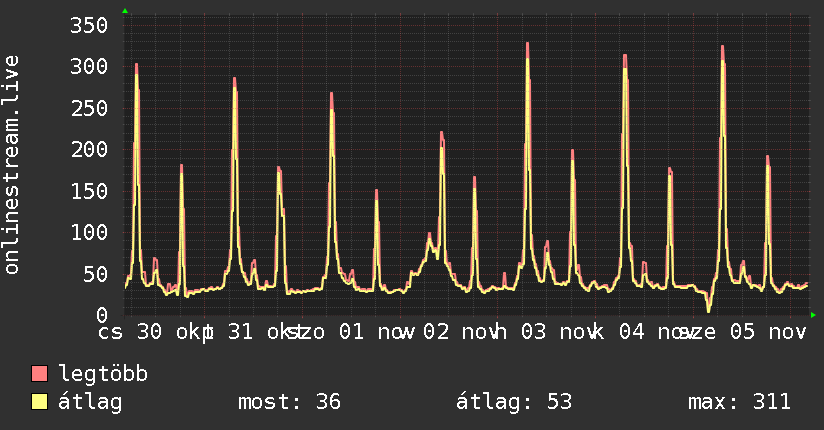824x430 pixels.
Task: Click the green arrow atop the y-axis
Action: click(125, 11)
